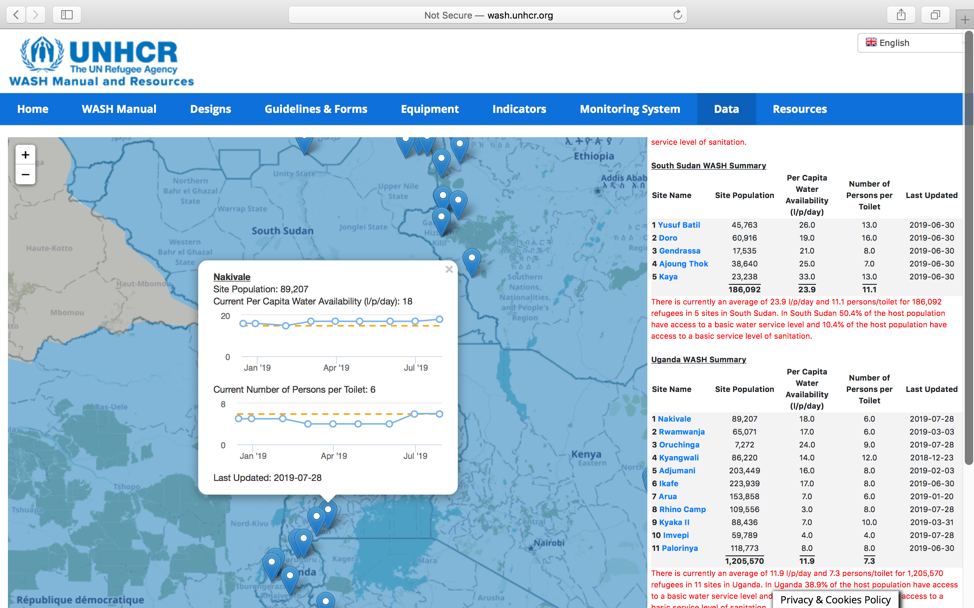Zoom in the map with plus button
Screen dimensions: 974x608
[25, 155]
